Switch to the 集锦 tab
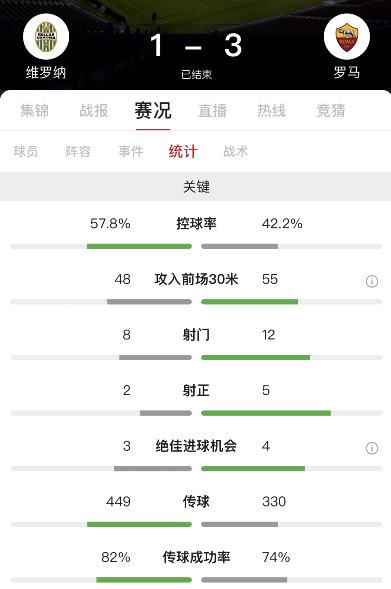391x589 pixels. (35, 111)
